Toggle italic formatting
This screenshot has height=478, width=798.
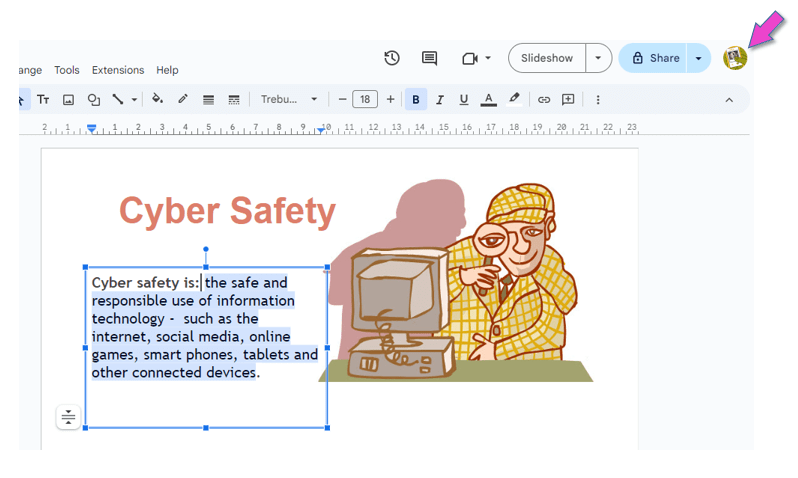440,100
